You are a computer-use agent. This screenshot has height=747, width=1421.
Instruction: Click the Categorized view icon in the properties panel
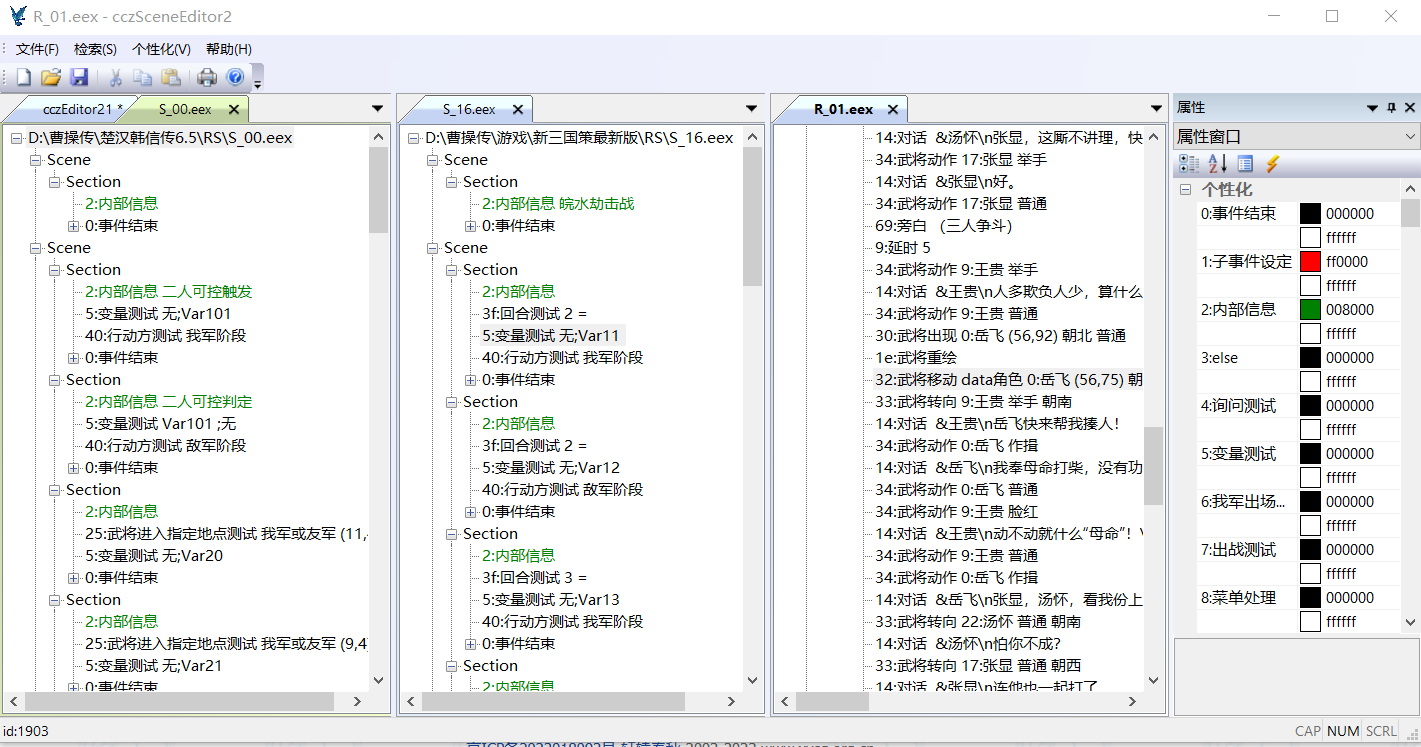1189,164
